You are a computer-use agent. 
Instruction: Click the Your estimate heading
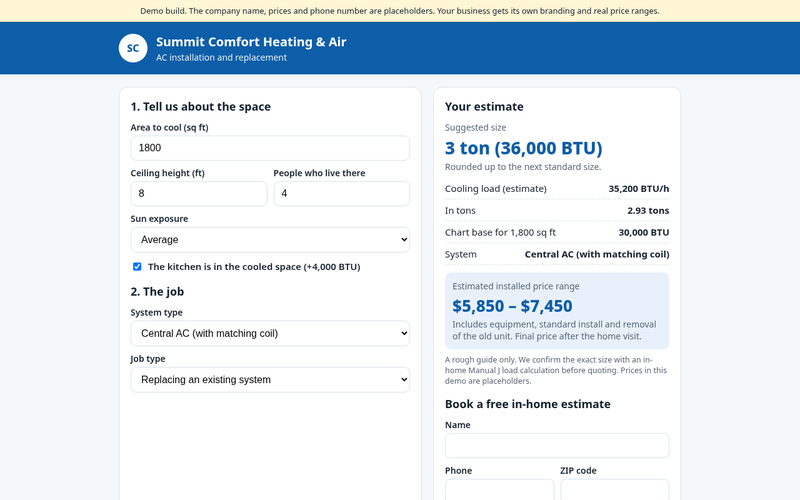click(x=484, y=107)
